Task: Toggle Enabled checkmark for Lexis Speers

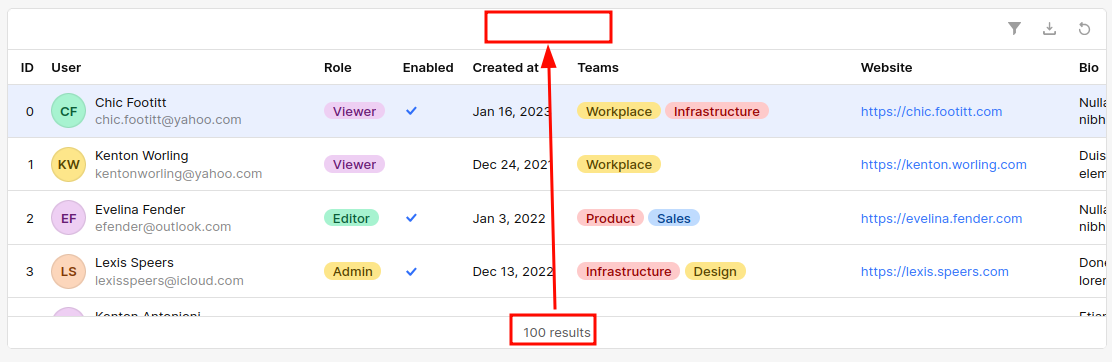Action: [411, 271]
